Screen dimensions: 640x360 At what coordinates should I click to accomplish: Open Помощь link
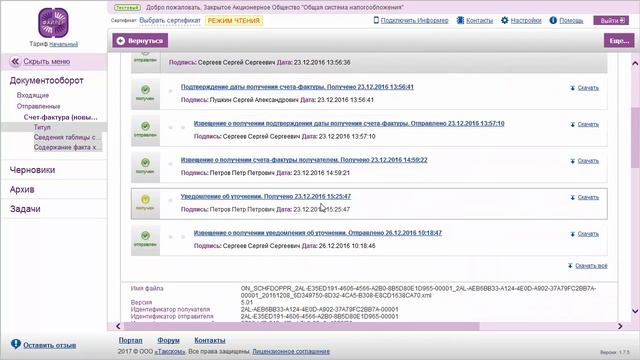tap(571, 20)
